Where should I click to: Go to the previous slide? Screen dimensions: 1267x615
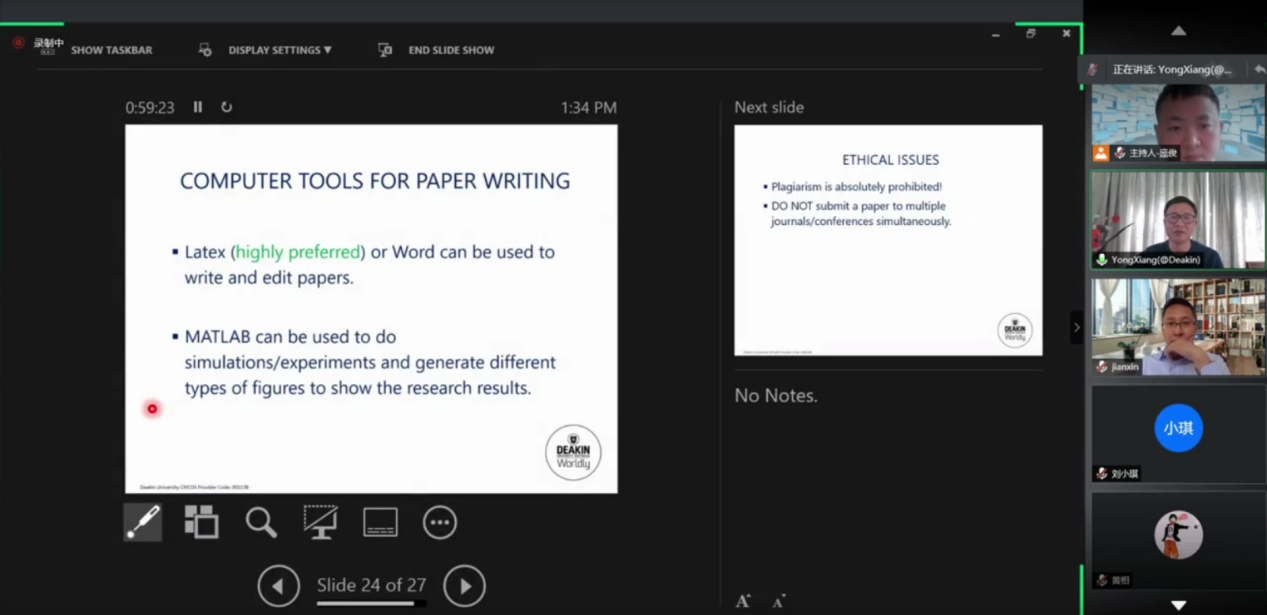[278, 586]
